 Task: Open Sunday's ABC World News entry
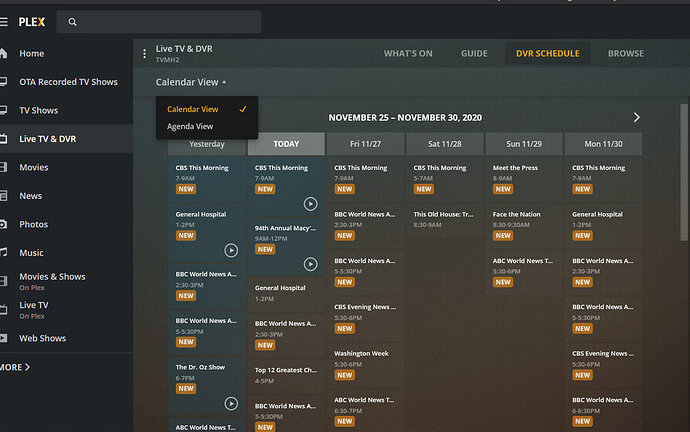point(524,272)
